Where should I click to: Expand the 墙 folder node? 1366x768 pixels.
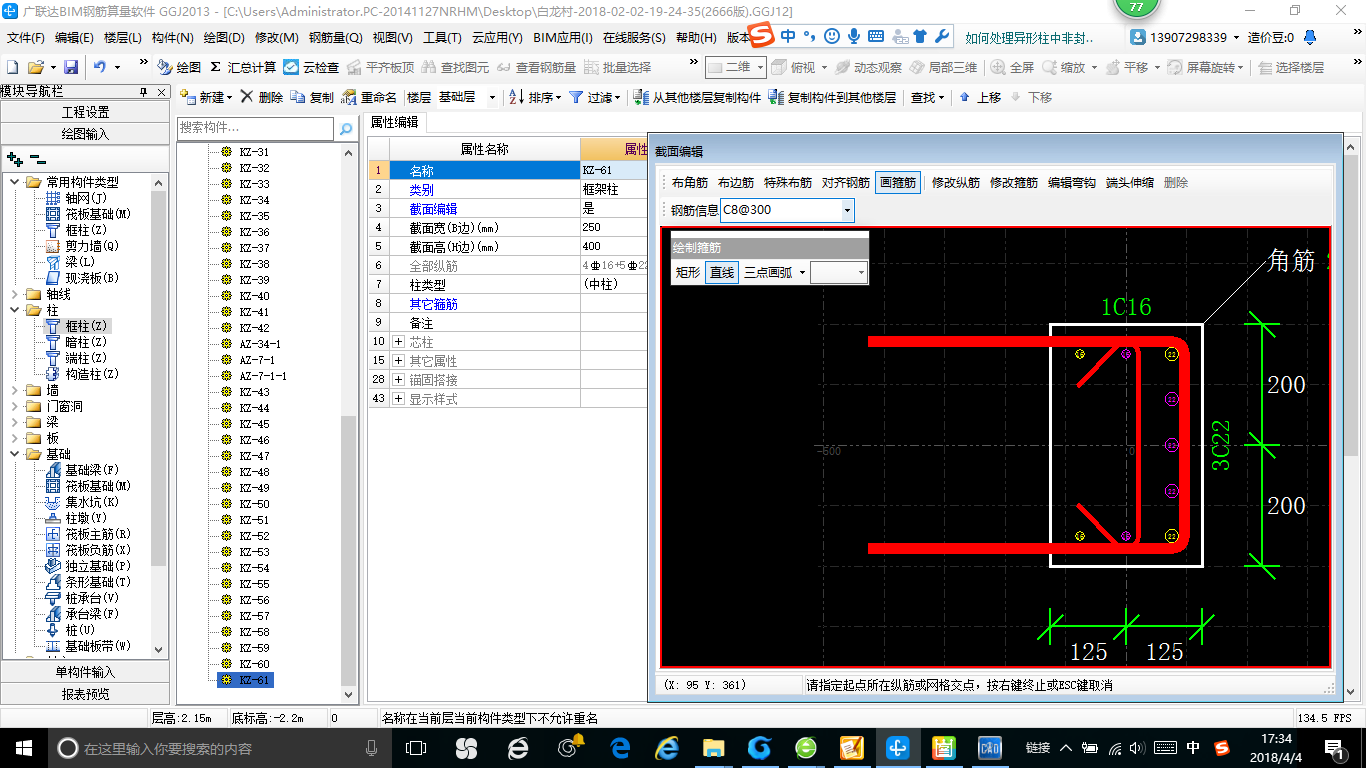pos(14,390)
